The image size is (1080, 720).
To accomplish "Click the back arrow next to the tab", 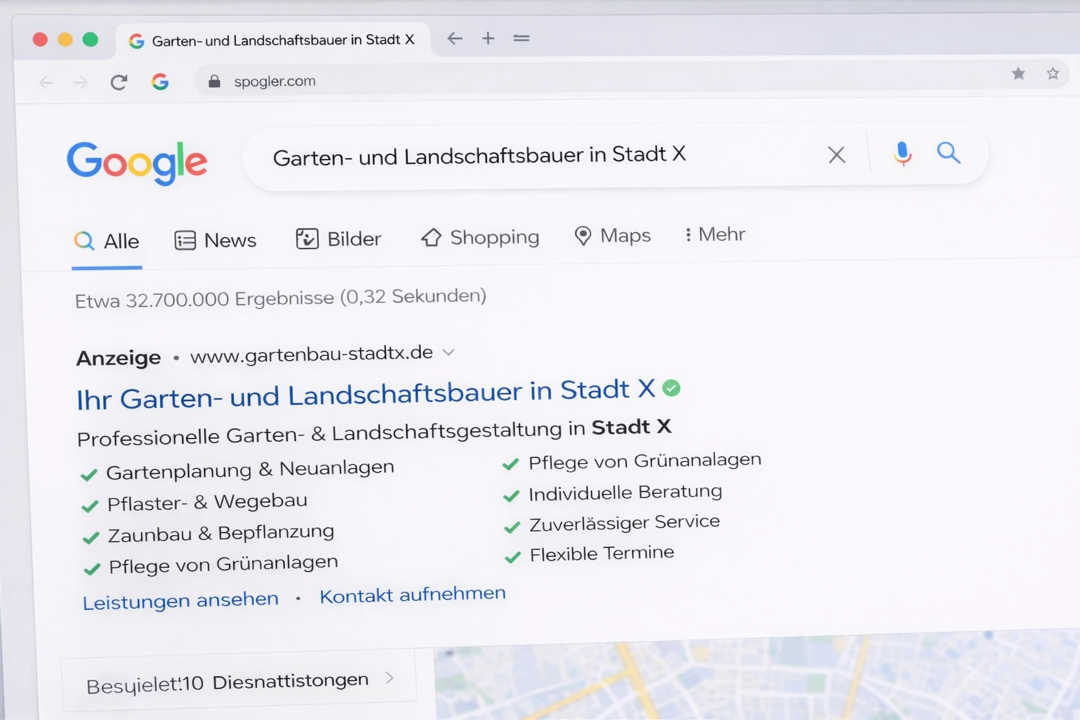I will pos(455,38).
